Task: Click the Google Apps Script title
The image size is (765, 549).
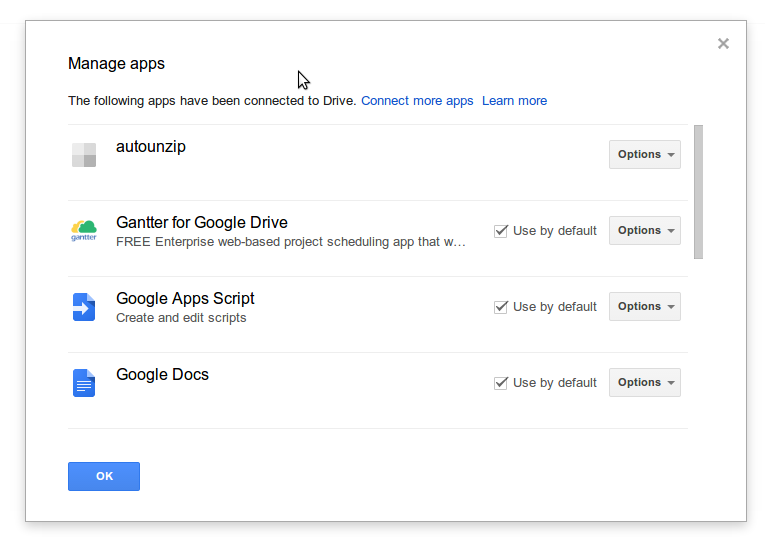Action: tap(185, 299)
